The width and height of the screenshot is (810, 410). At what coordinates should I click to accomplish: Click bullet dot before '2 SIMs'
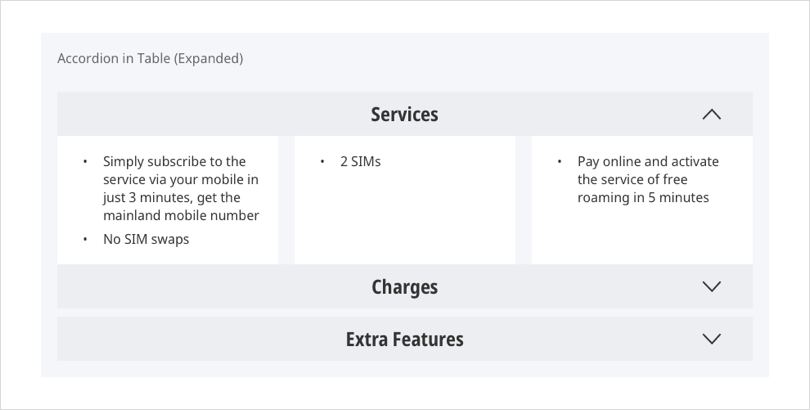click(x=323, y=161)
